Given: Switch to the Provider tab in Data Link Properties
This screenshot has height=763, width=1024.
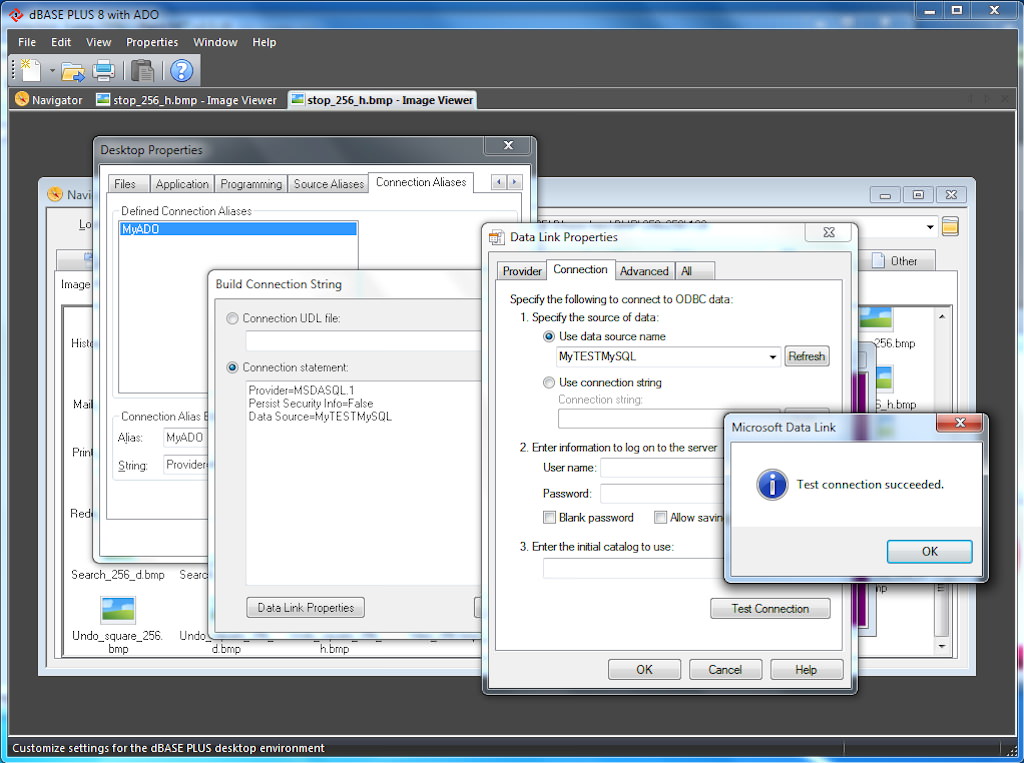Looking at the screenshot, I should click(522, 271).
